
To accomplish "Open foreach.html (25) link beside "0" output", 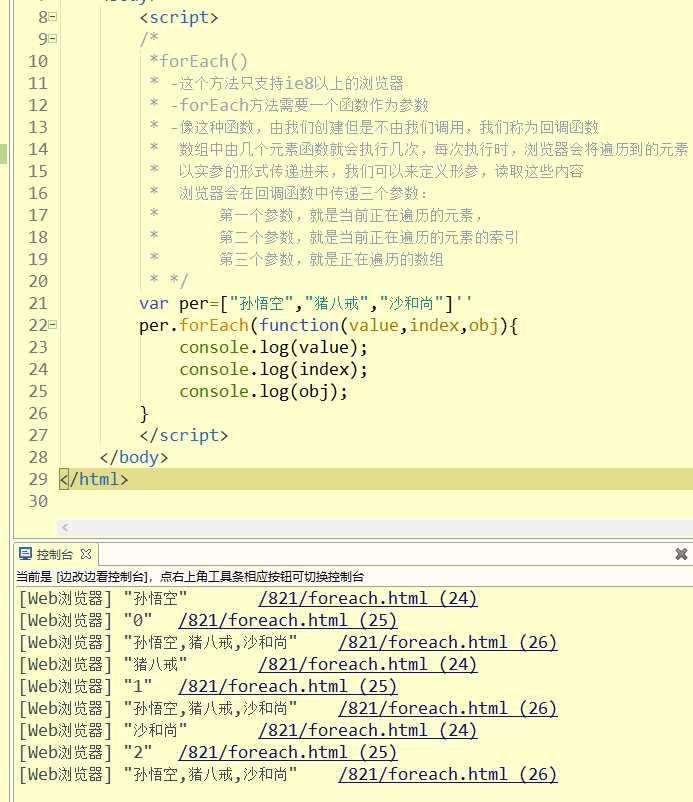I will pos(288,620).
